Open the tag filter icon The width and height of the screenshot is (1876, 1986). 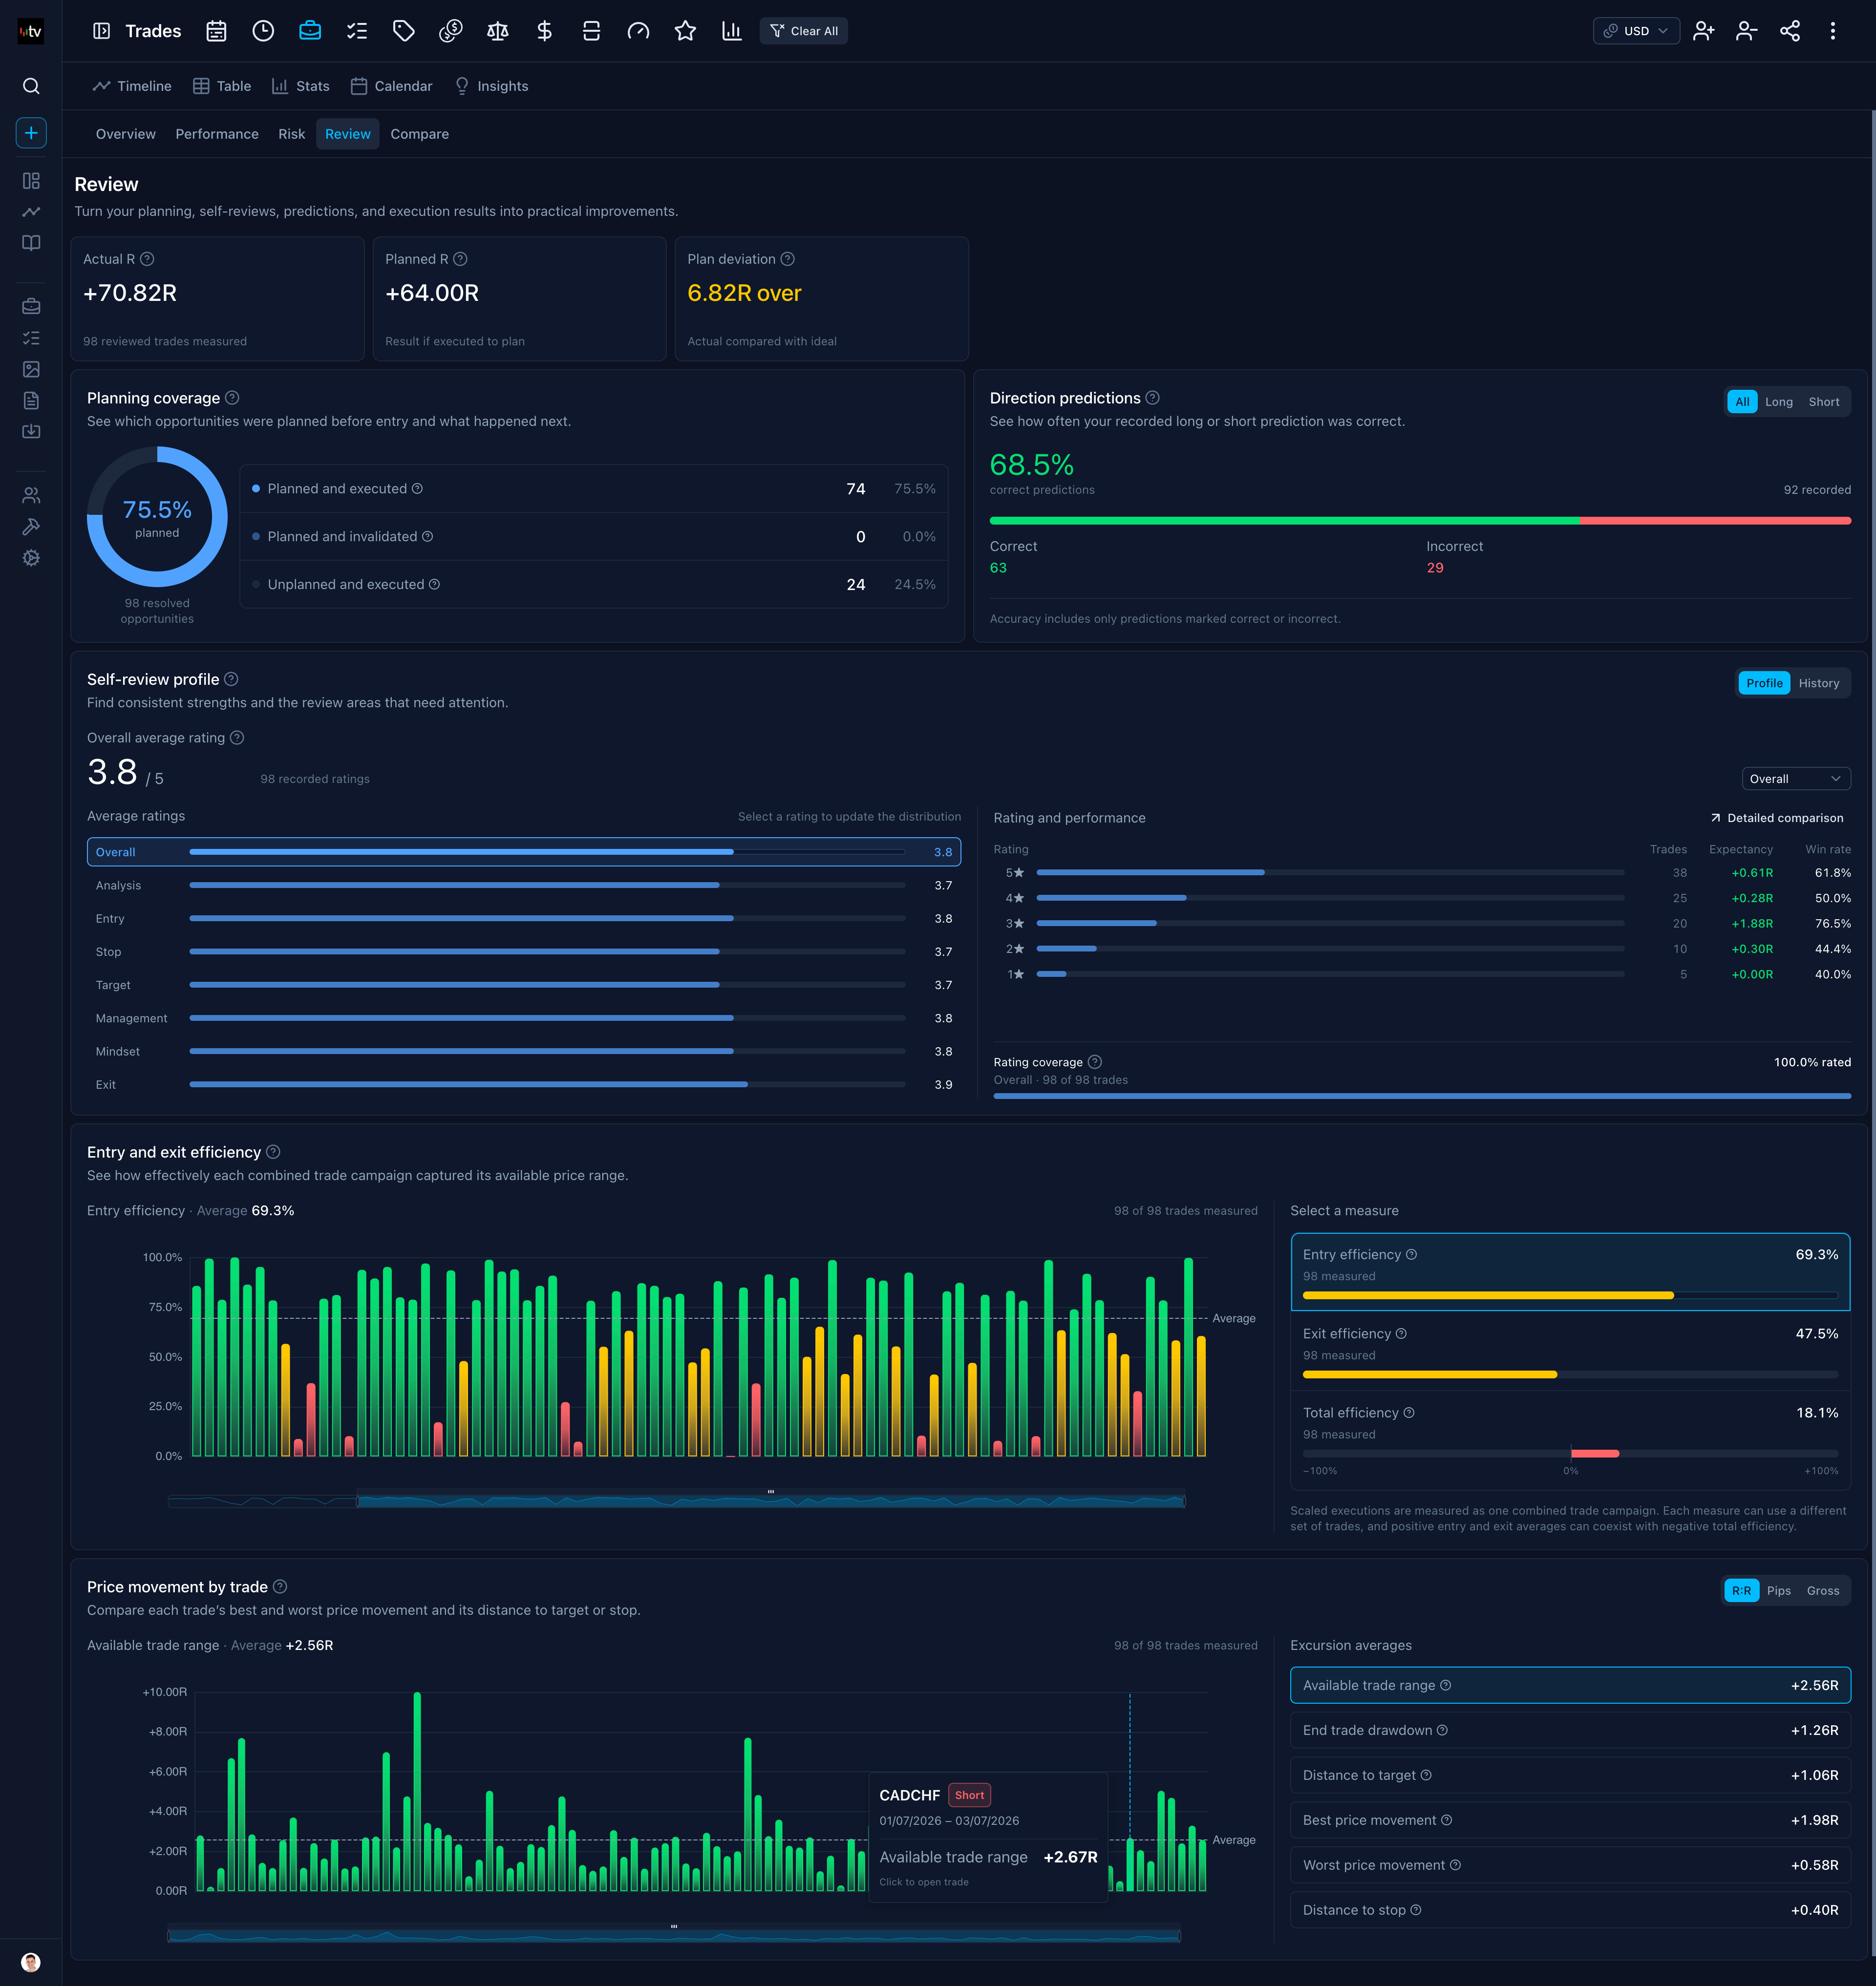click(404, 31)
